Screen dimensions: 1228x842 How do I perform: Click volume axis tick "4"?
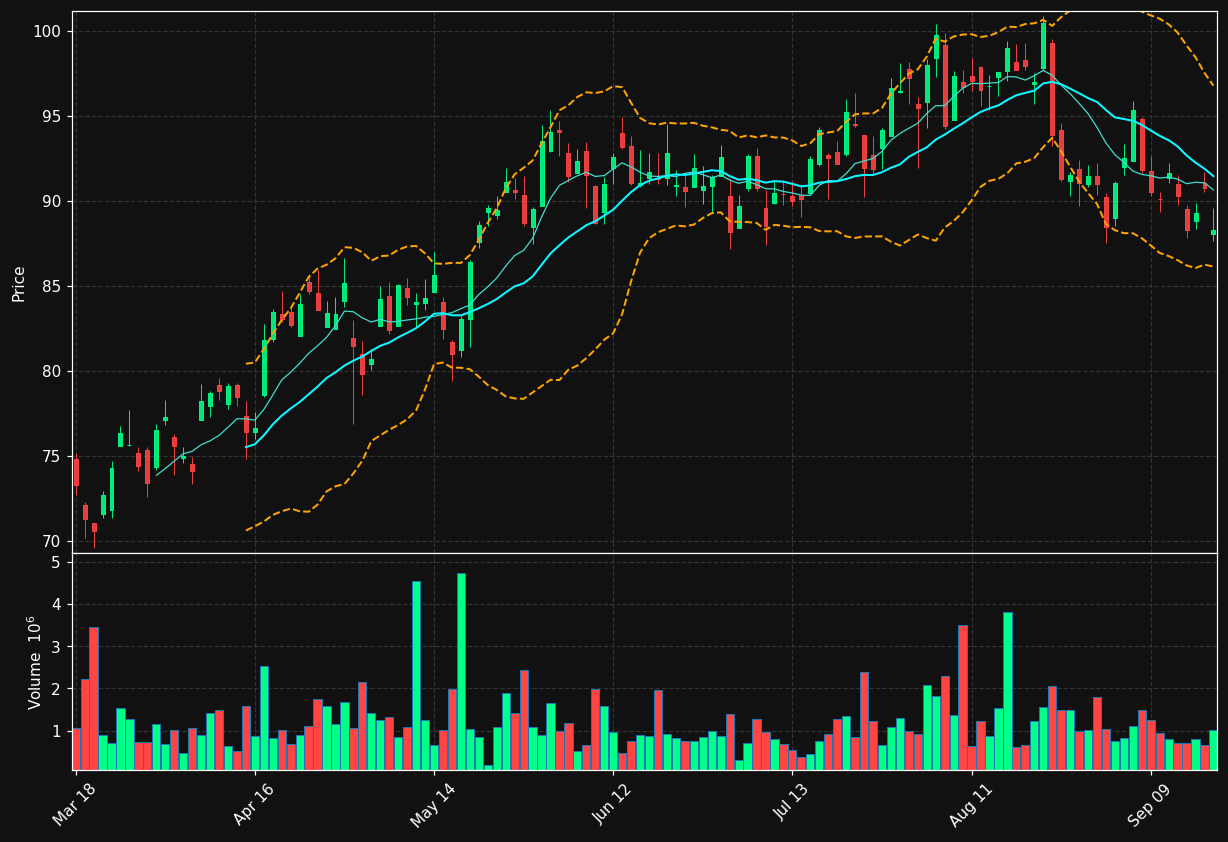[55, 605]
